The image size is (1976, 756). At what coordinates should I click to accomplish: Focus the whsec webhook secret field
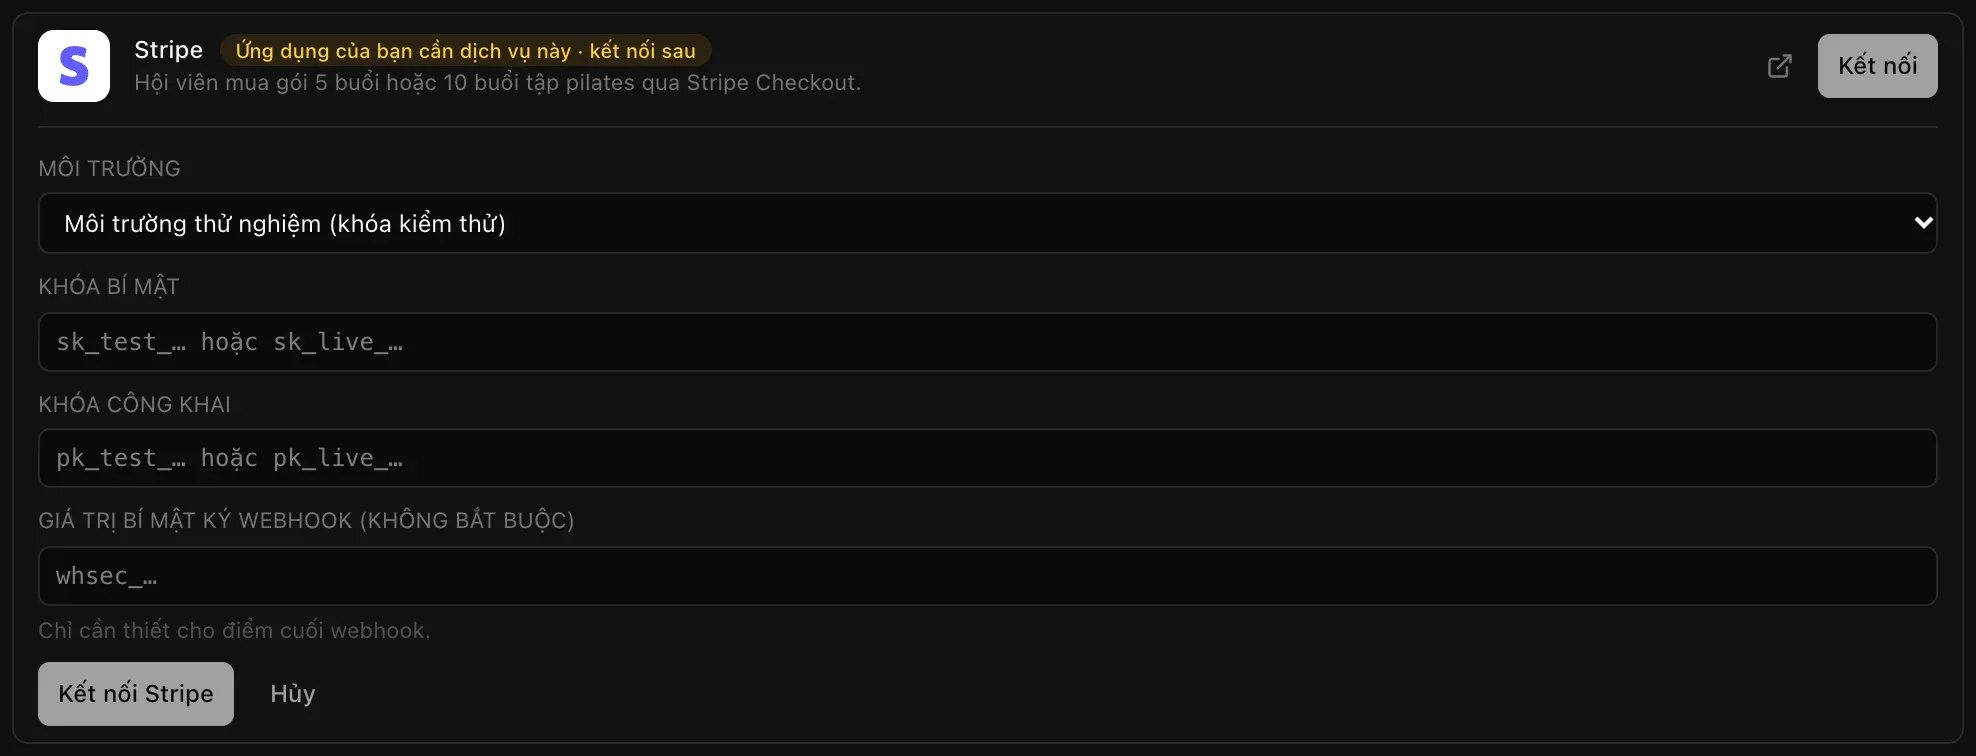click(x=987, y=576)
